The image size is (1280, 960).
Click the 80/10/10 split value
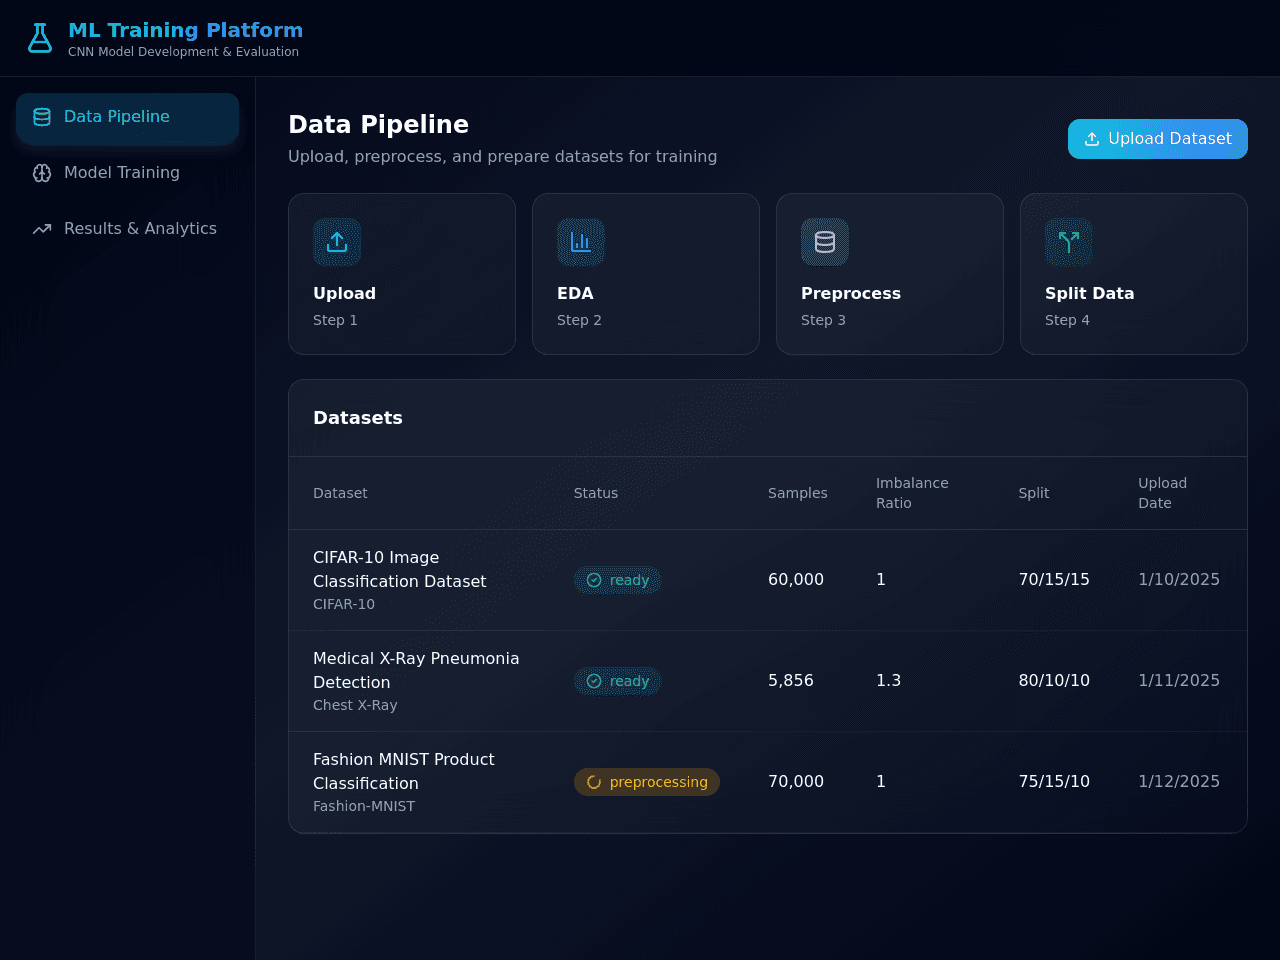pos(1054,681)
